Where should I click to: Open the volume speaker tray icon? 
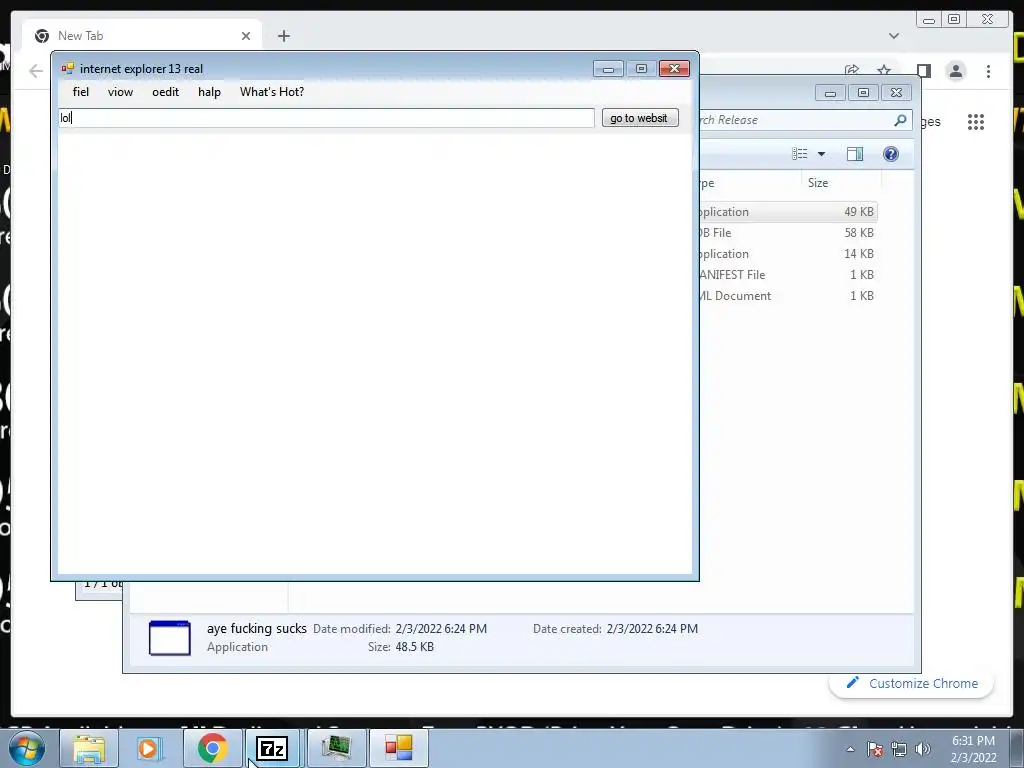point(922,749)
